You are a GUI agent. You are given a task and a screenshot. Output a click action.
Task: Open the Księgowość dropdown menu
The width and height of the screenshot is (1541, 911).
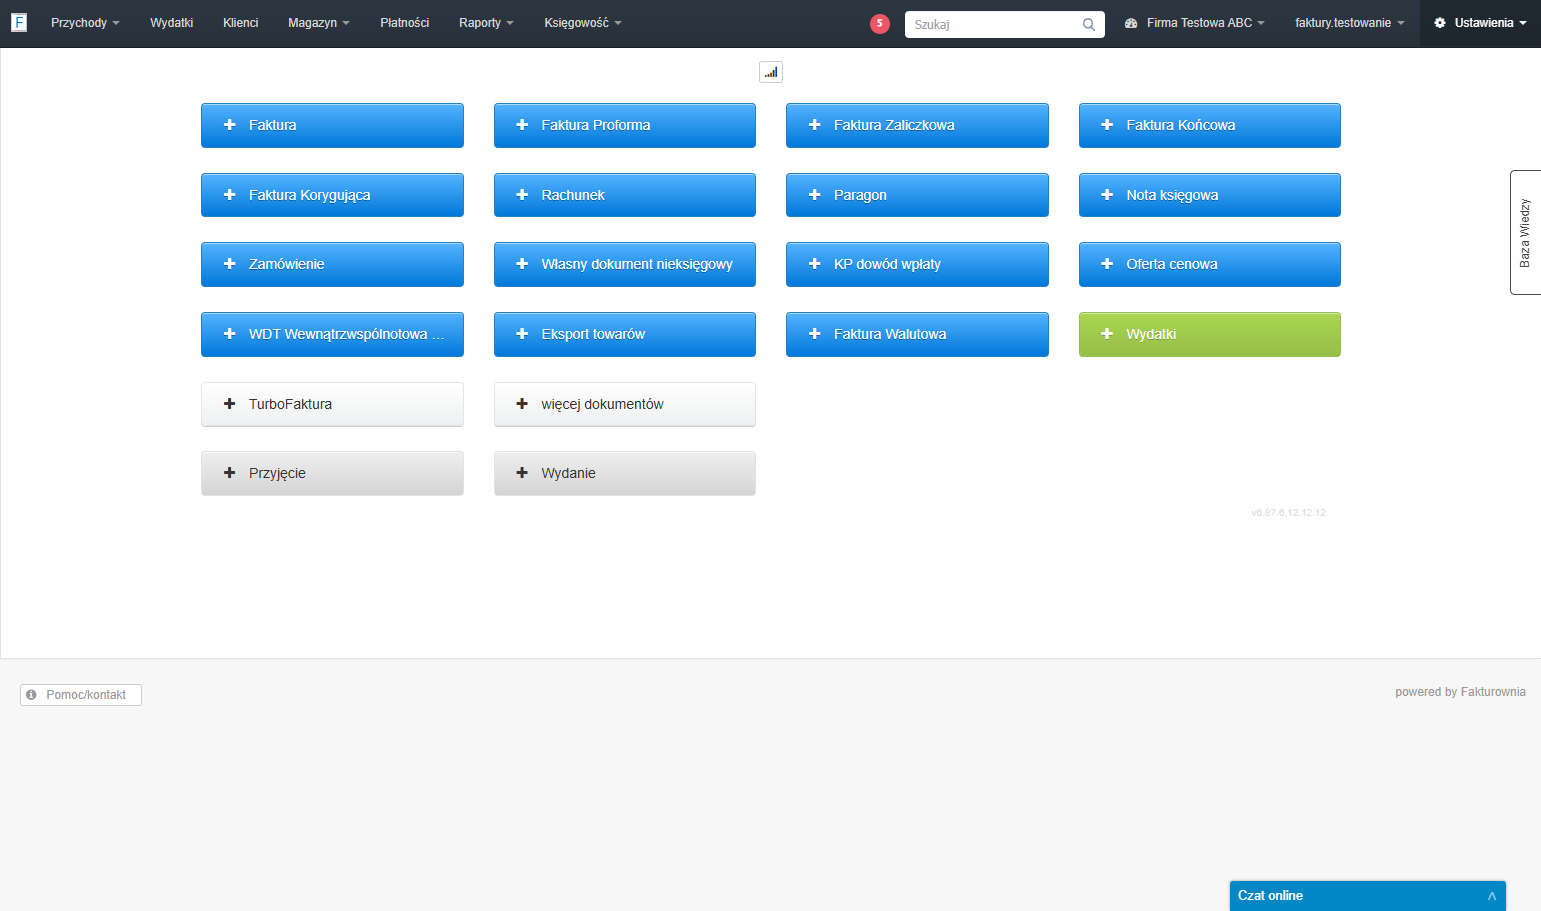coord(583,23)
